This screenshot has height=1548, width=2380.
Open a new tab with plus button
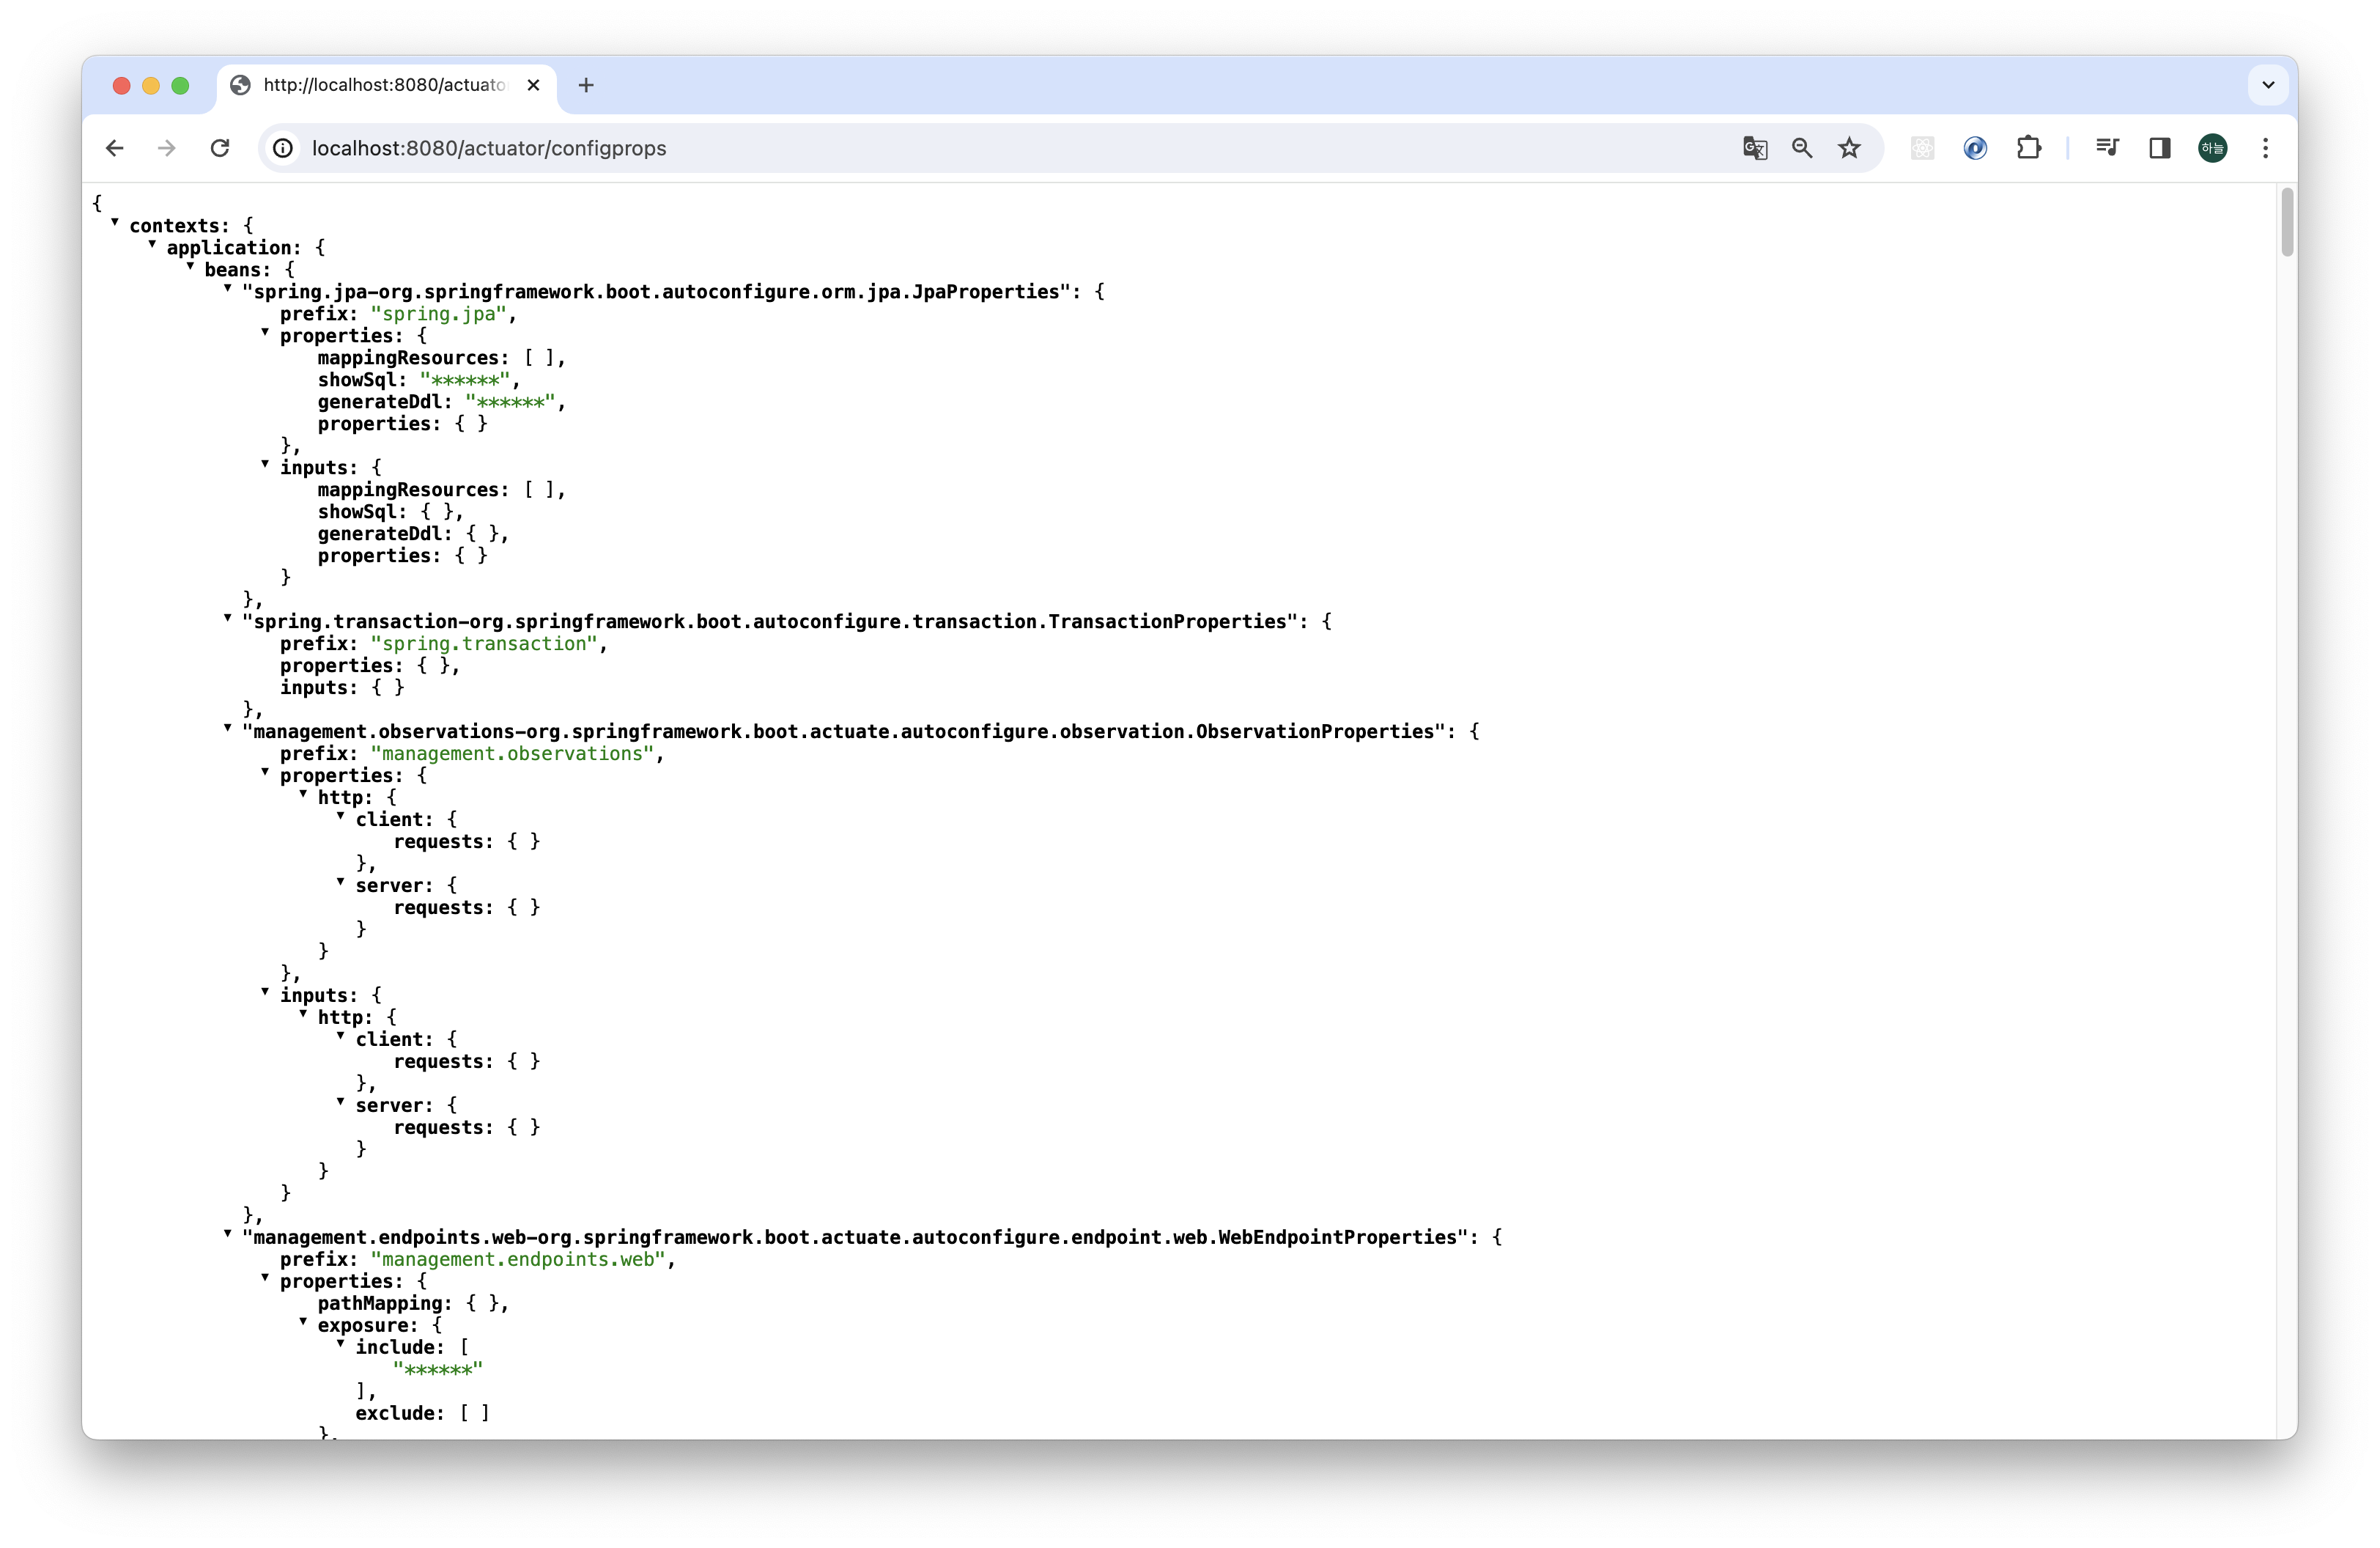point(586,85)
